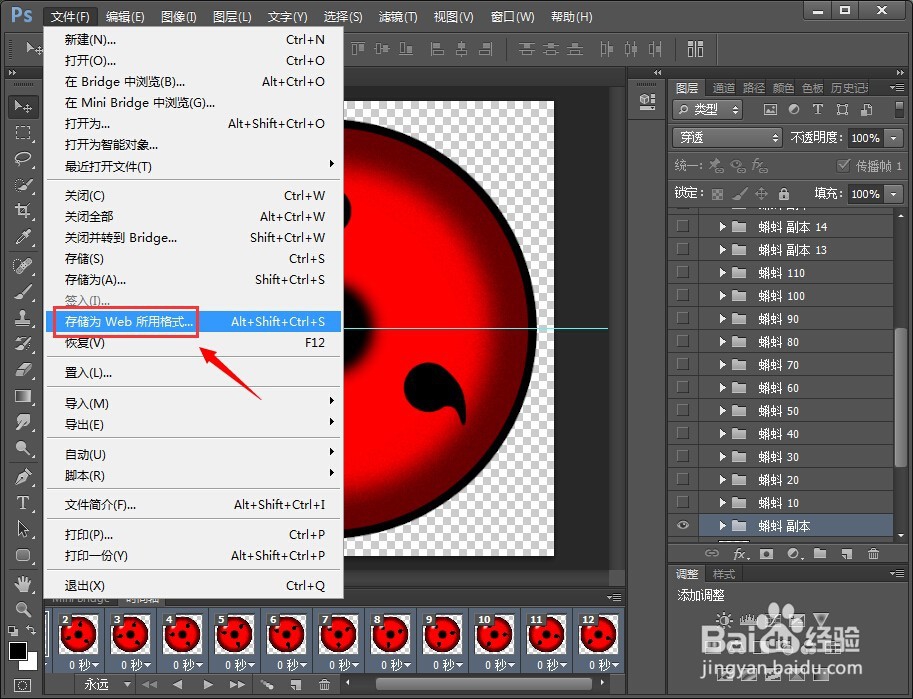Select the Eraser tool
The width and height of the screenshot is (913, 699).
click(23, 370)
